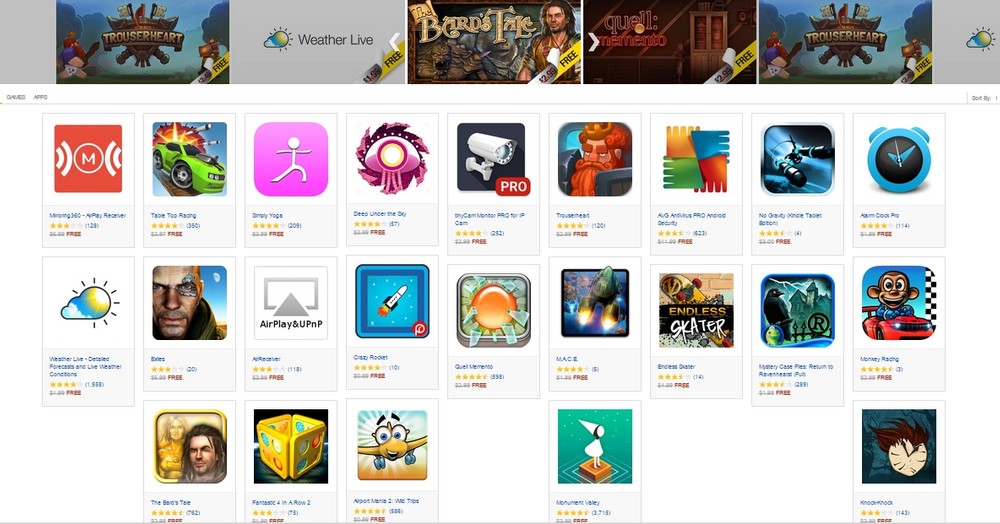Expand the Sort By dropdown
The height and width of the screenshot is (524, 1000).
pos(983,98)
